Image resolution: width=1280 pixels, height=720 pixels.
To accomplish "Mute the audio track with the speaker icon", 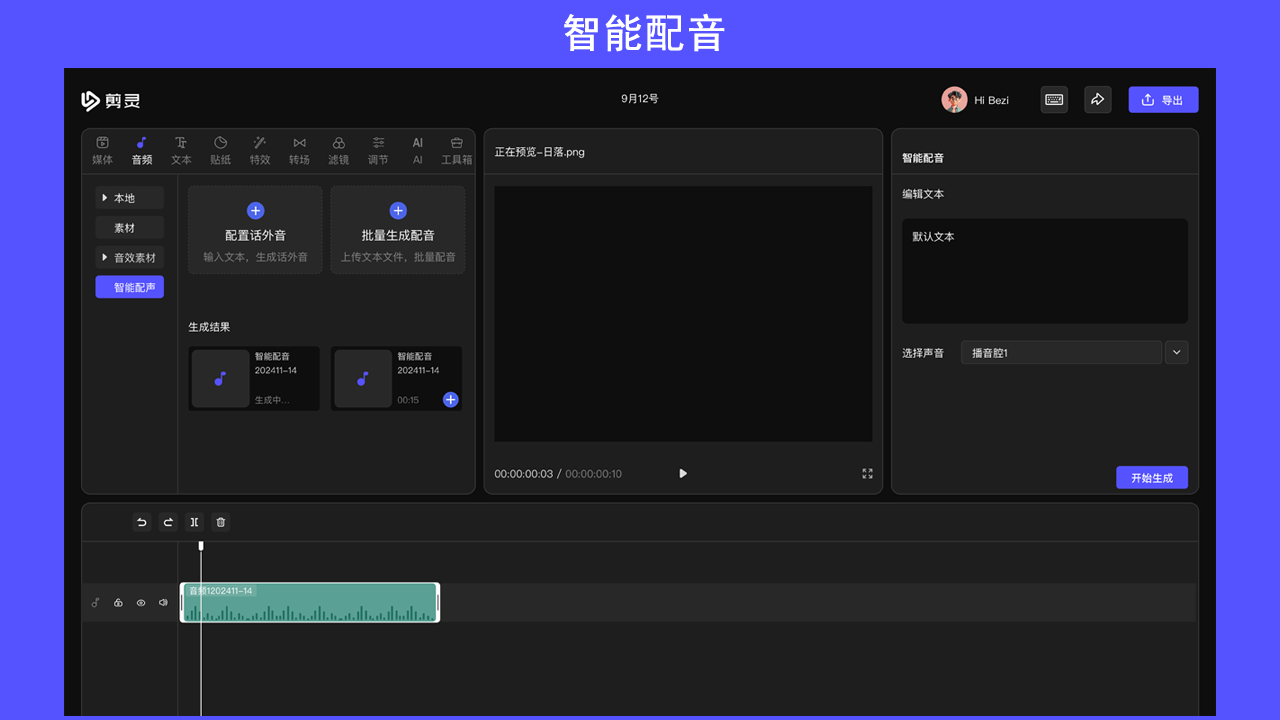I will pyautogui.click(x=163, y=602).
